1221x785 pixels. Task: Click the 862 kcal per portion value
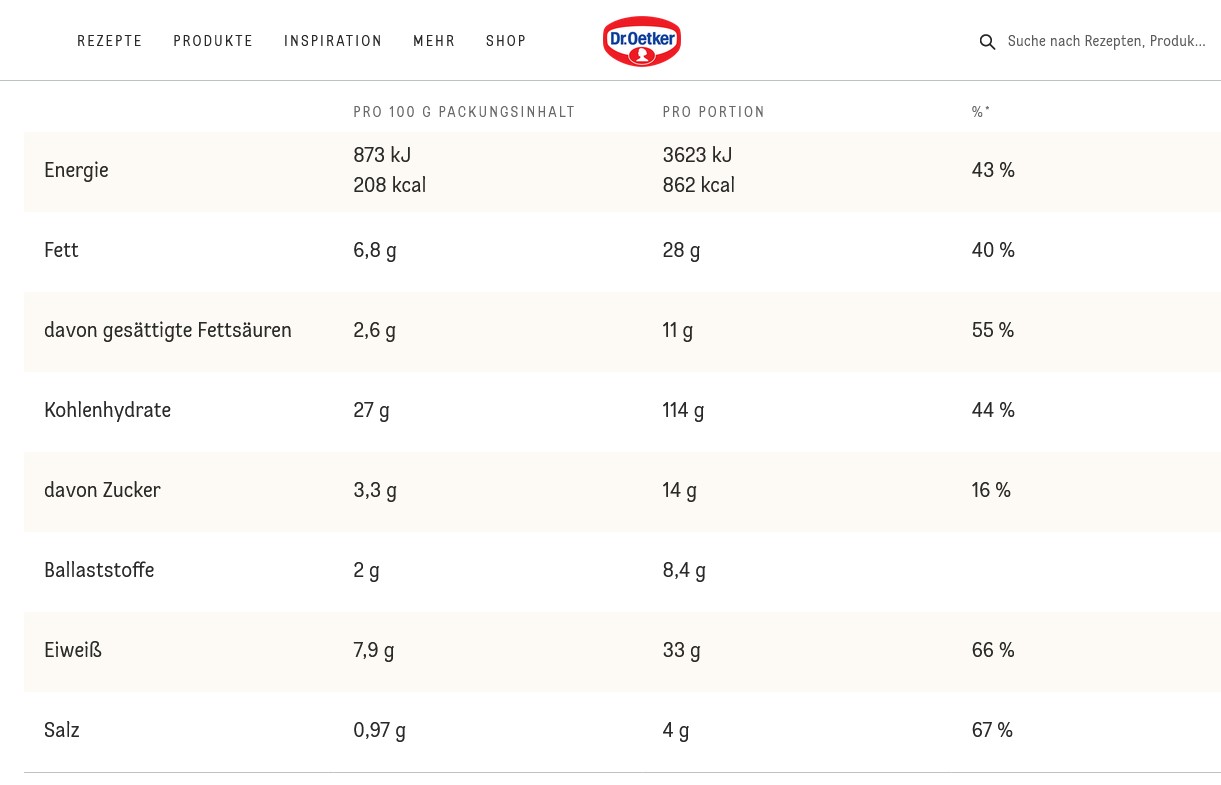pos(699,185)
